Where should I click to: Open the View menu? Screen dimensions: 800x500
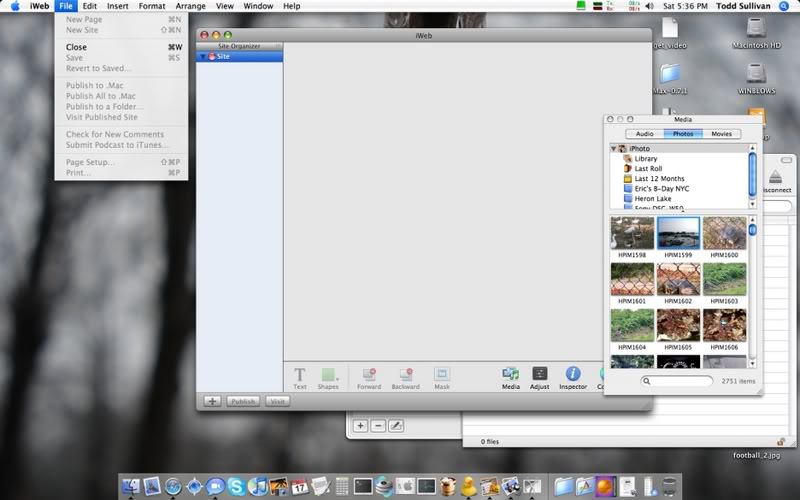coord(224,6)
